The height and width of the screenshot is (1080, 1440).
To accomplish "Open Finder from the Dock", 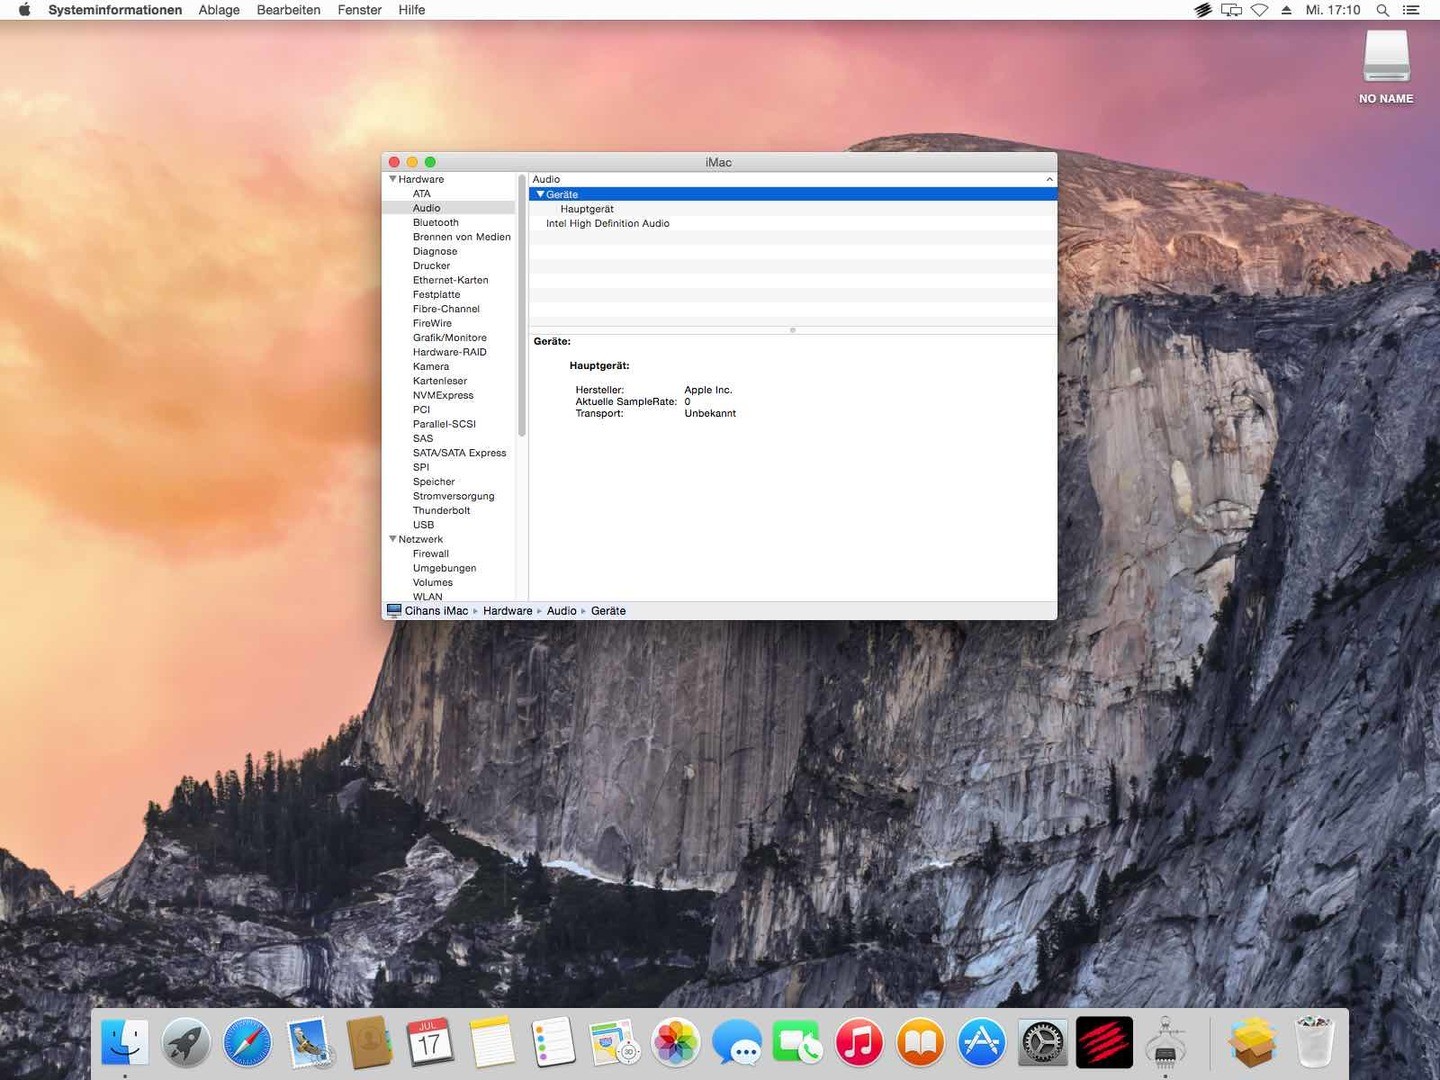I will [125, 1043].
